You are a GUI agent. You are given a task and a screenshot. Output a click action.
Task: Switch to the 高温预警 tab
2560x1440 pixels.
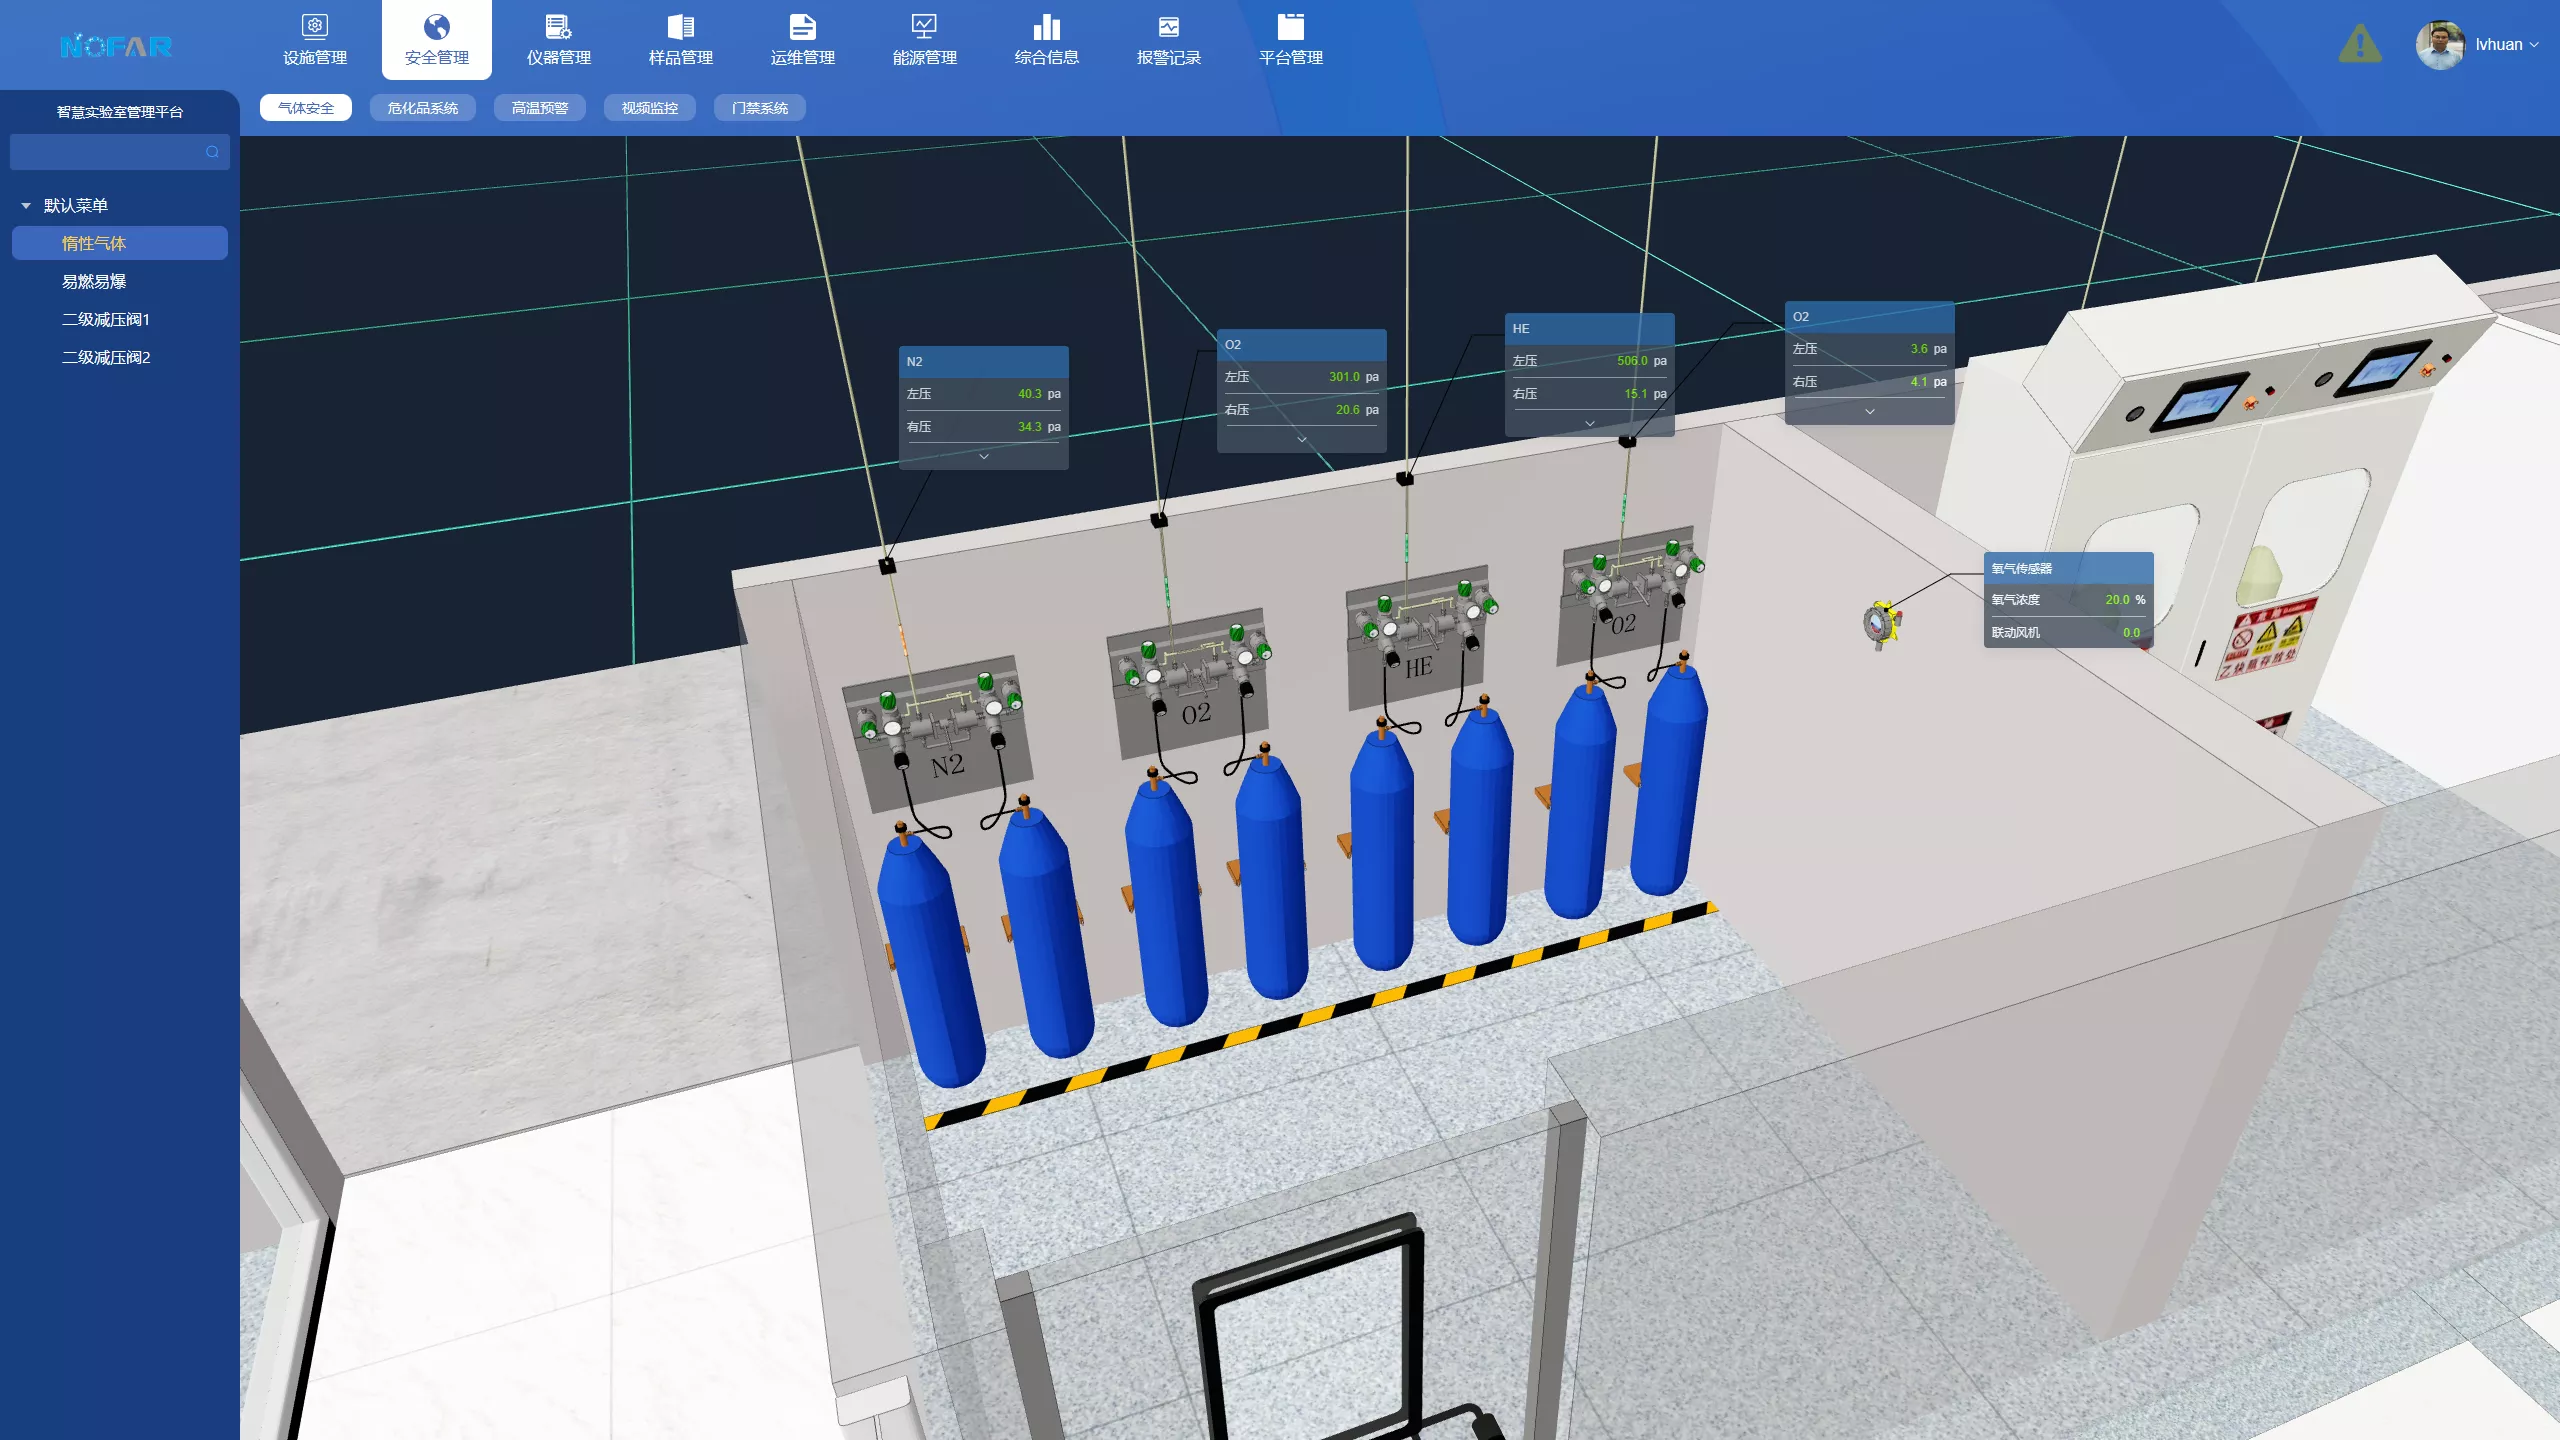click(x=540, y=108)
